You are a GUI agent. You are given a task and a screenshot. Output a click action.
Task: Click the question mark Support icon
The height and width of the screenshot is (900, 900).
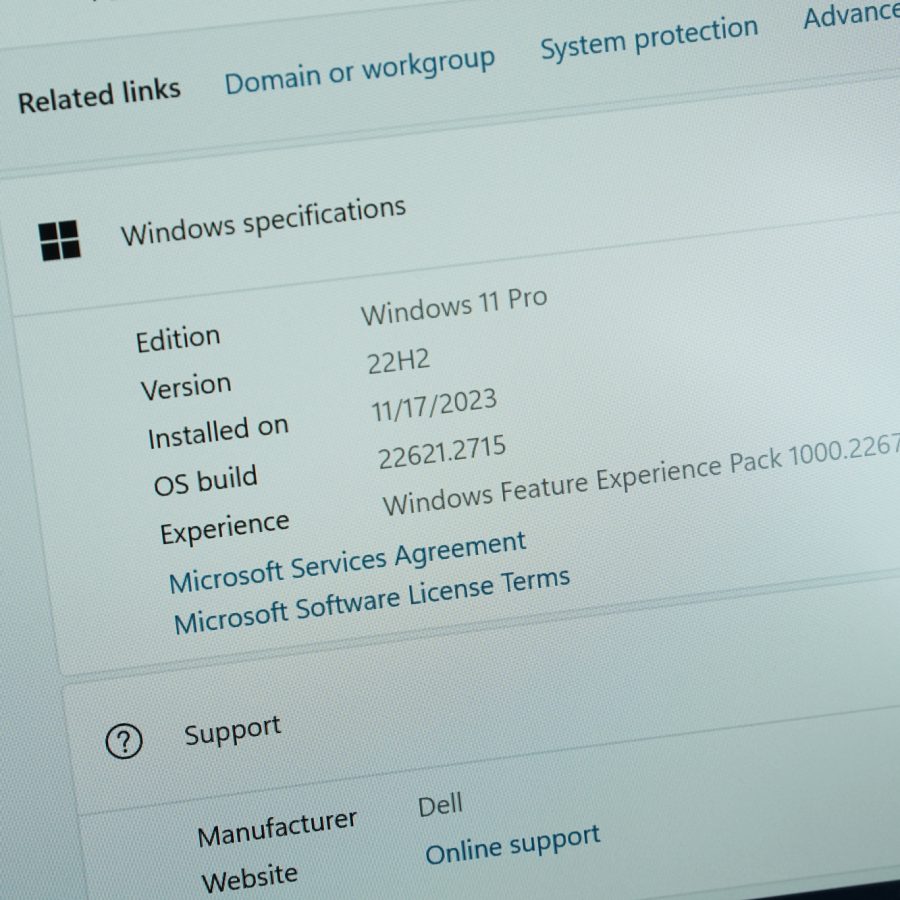click(x=124, y=741)
